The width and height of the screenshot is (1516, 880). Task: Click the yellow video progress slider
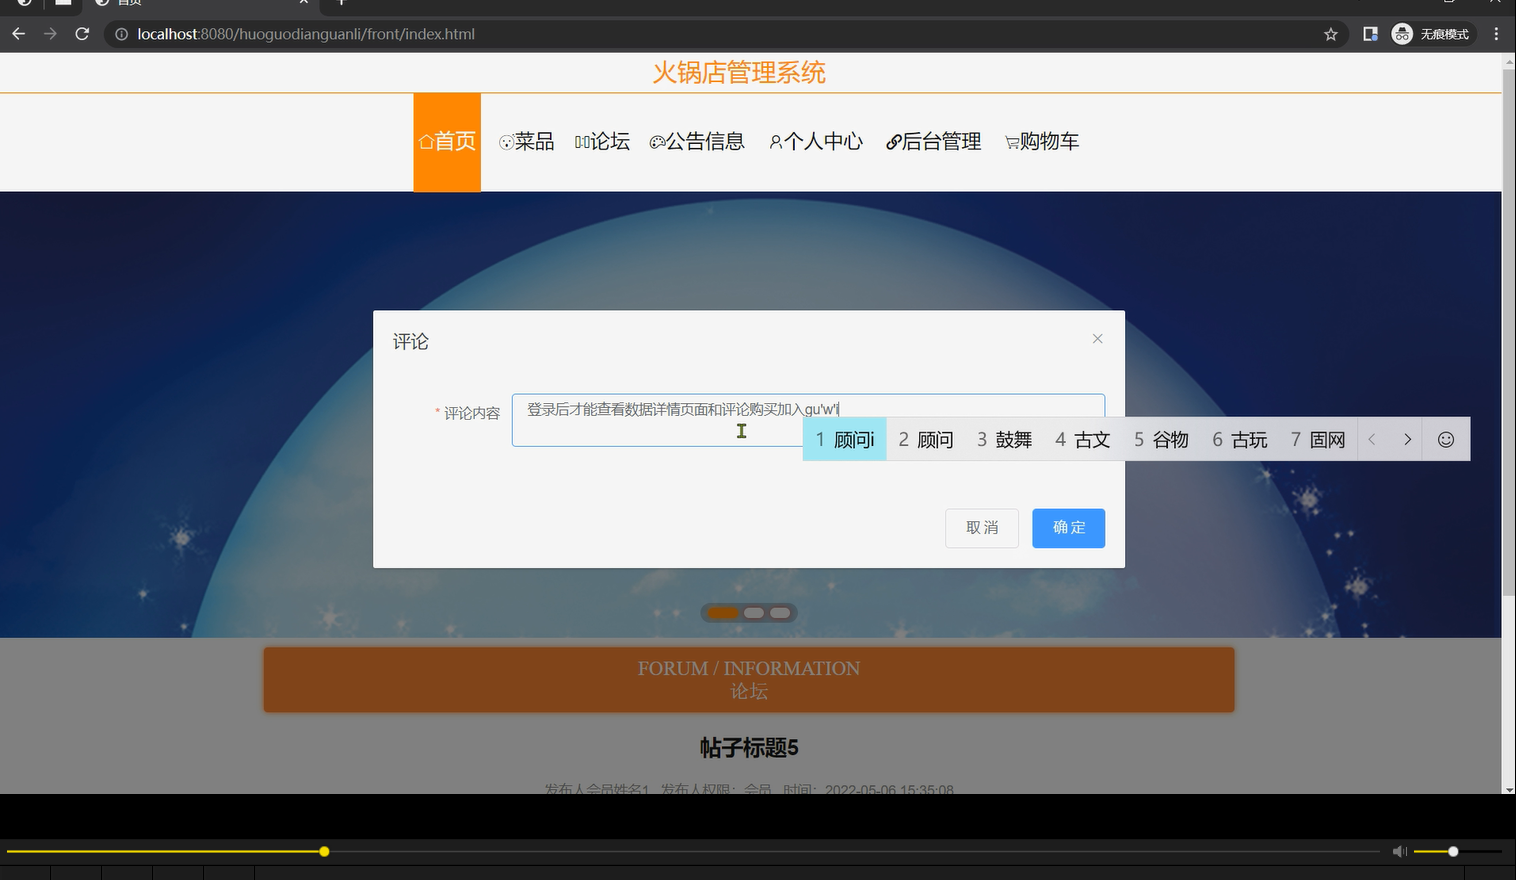pos(323,850)
